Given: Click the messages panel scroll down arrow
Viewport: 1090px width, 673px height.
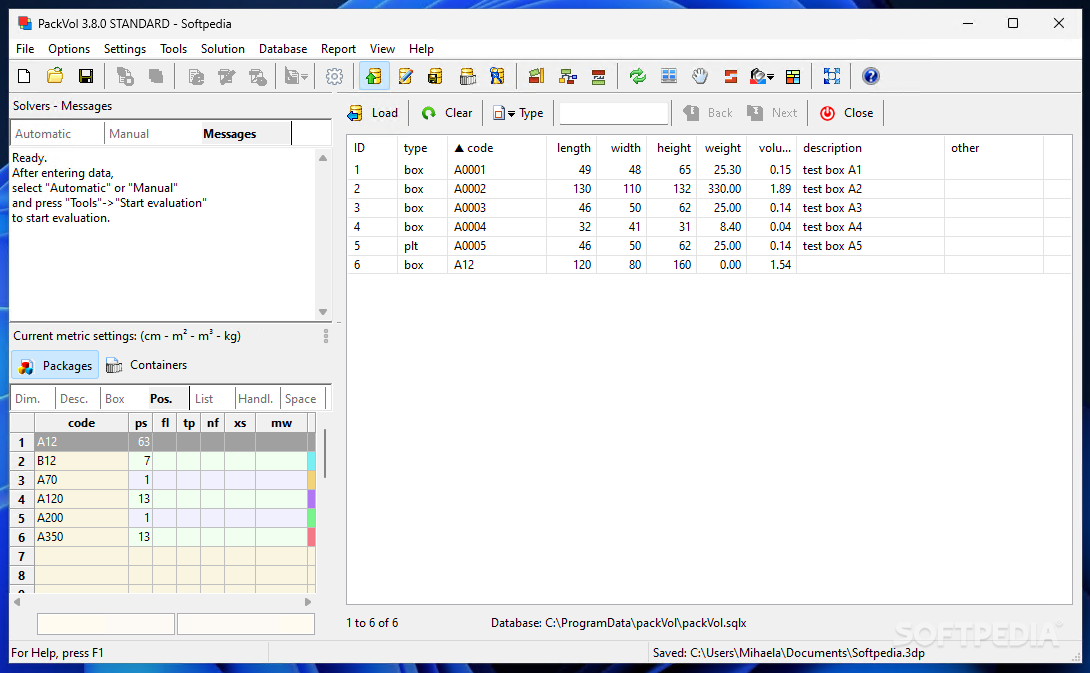Looking at the screenshot, I should (x=323, y=311).
